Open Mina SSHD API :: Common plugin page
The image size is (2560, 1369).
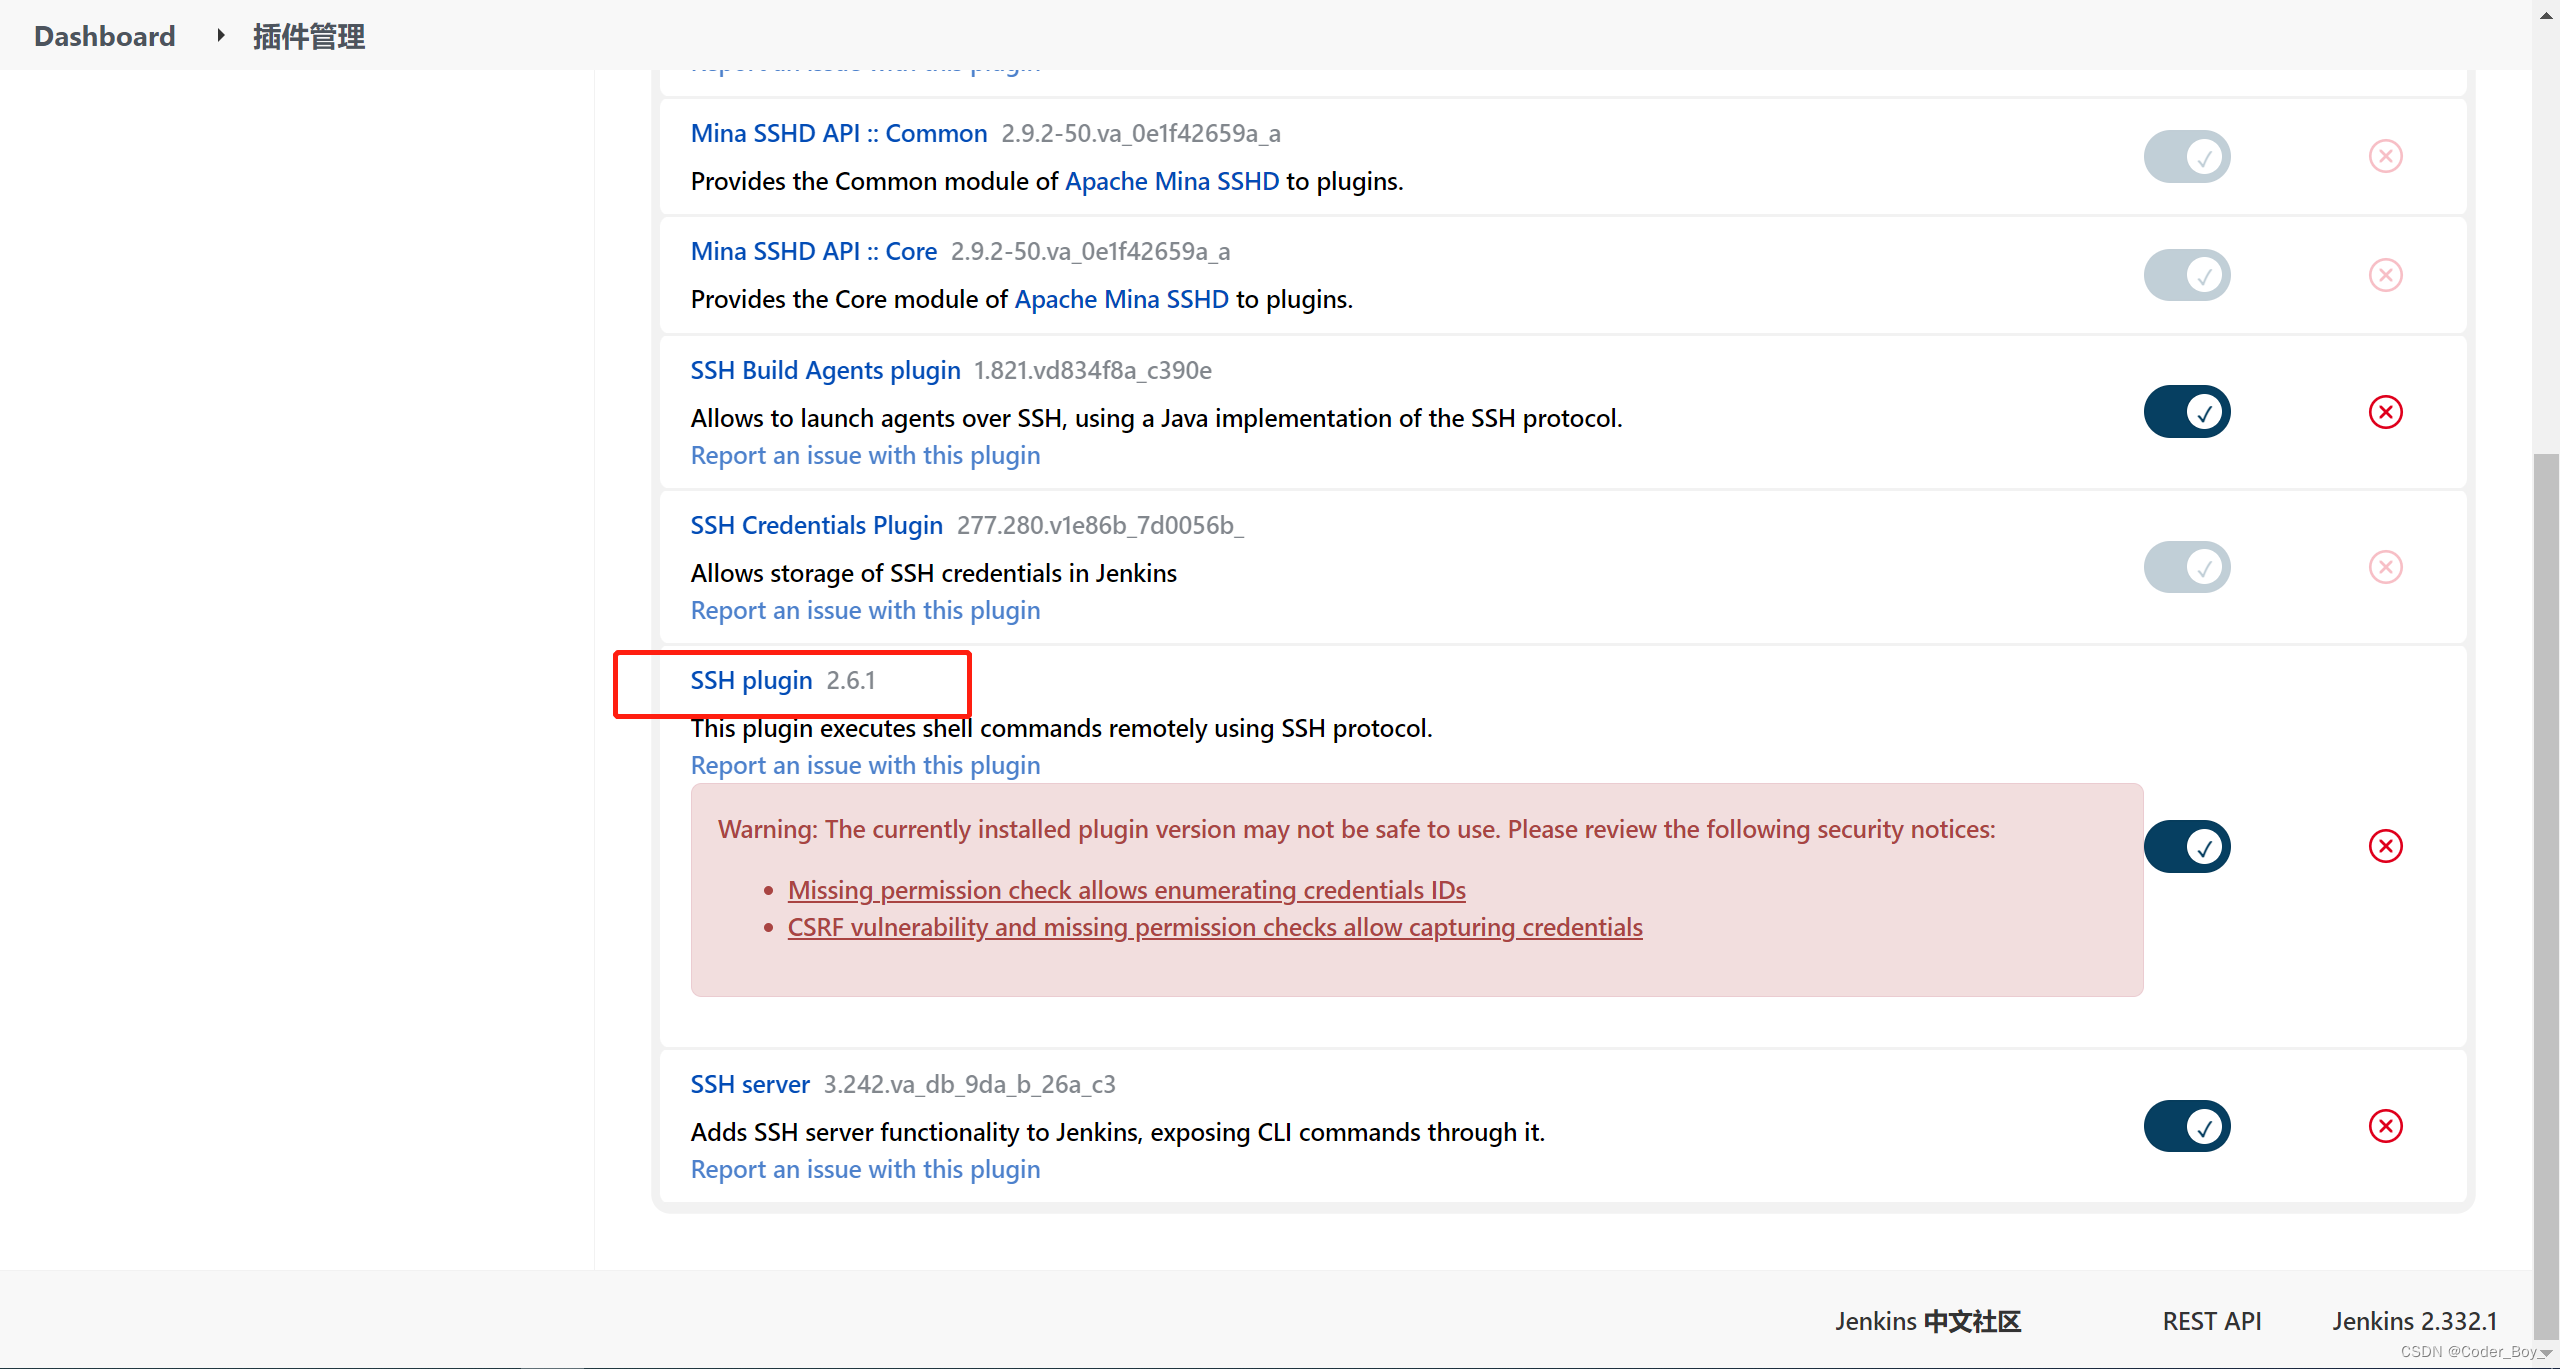tap(839, 133)
